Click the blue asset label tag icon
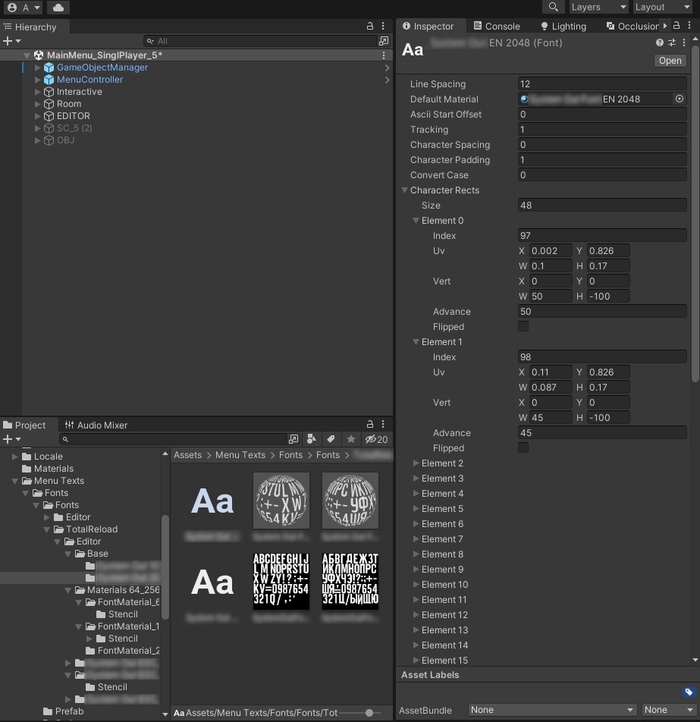Screen dimensions: 700x722 688,692
